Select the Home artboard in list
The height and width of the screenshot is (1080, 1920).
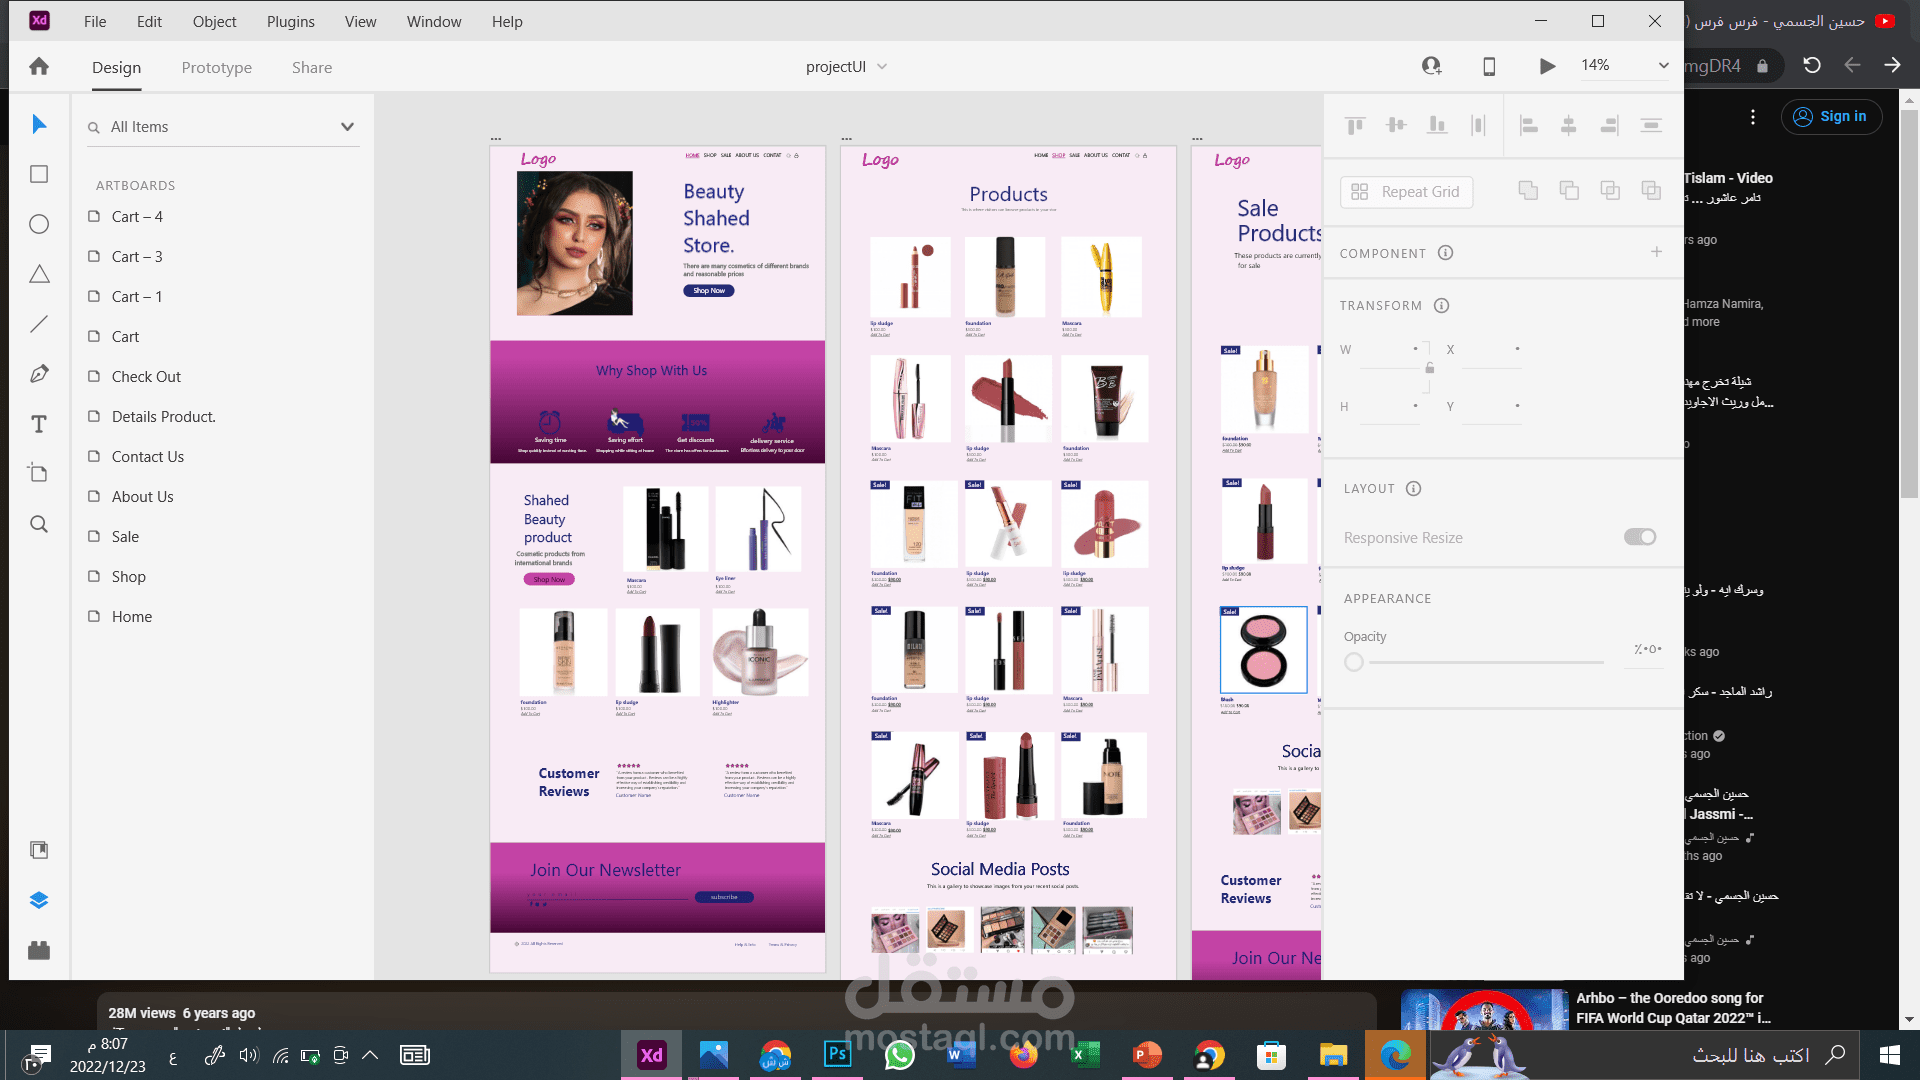132,616
